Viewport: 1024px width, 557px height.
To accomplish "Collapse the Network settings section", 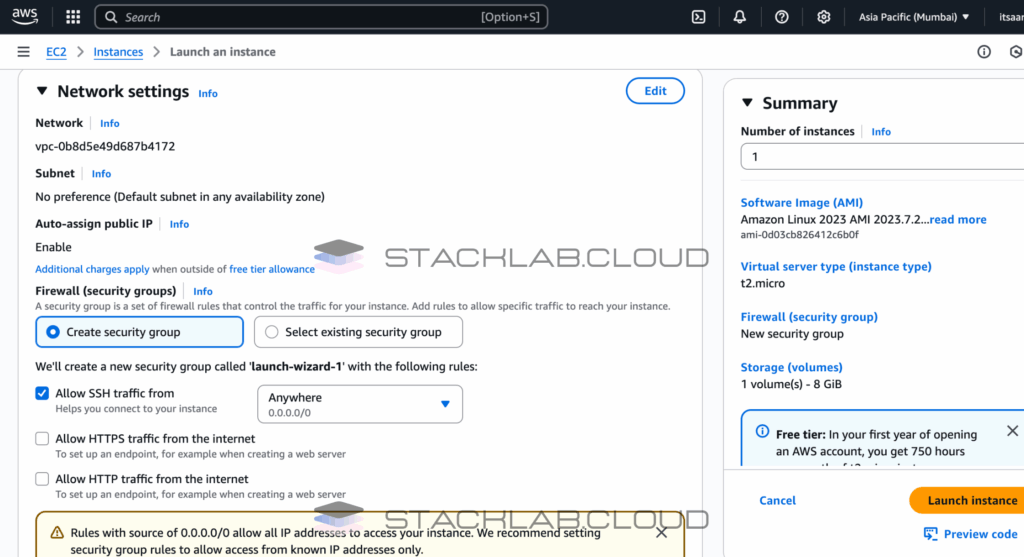I will pyautogui.click(x=42, y=92).
